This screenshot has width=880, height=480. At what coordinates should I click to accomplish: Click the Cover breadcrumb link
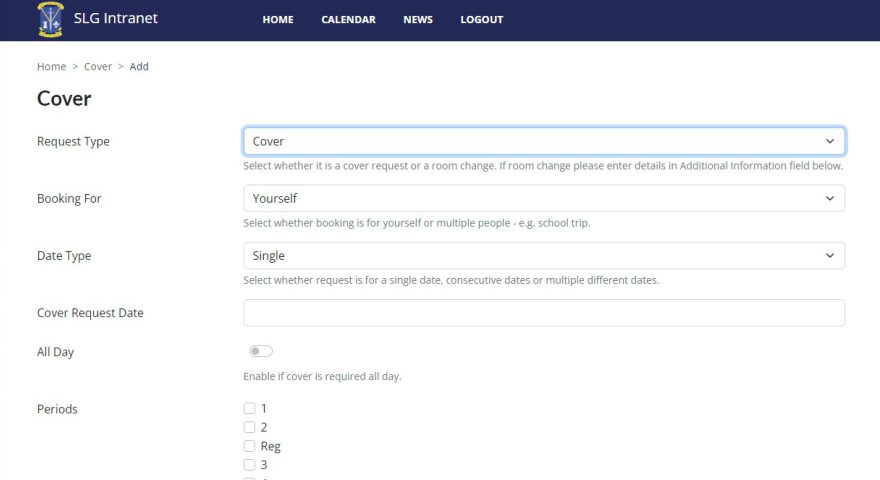click(98, 66)
